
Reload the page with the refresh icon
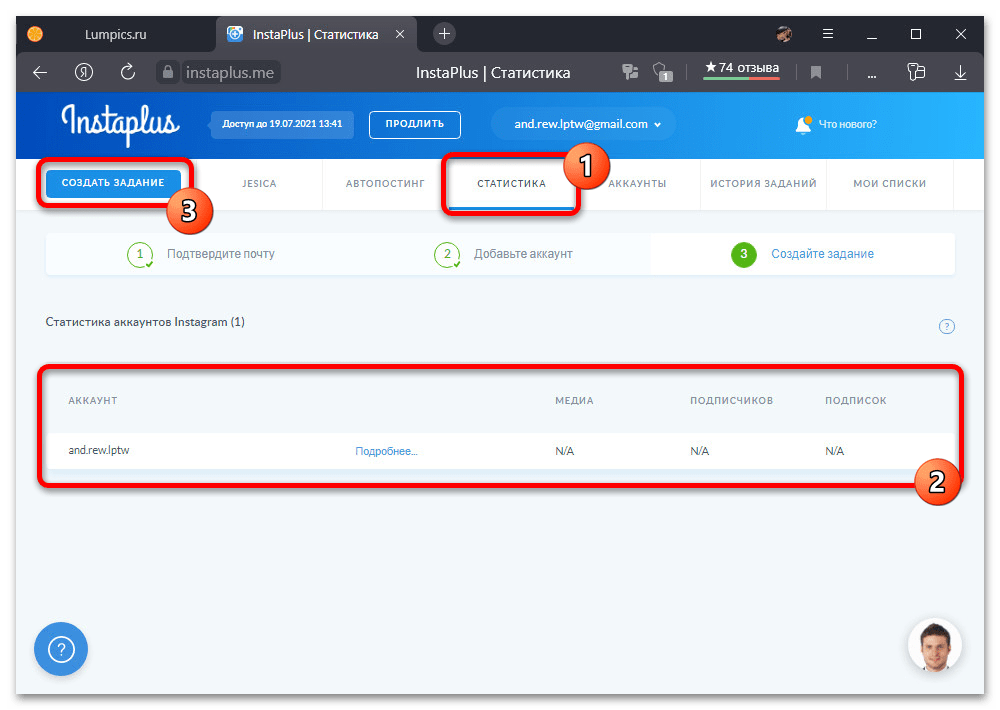(x=128, y=72)
